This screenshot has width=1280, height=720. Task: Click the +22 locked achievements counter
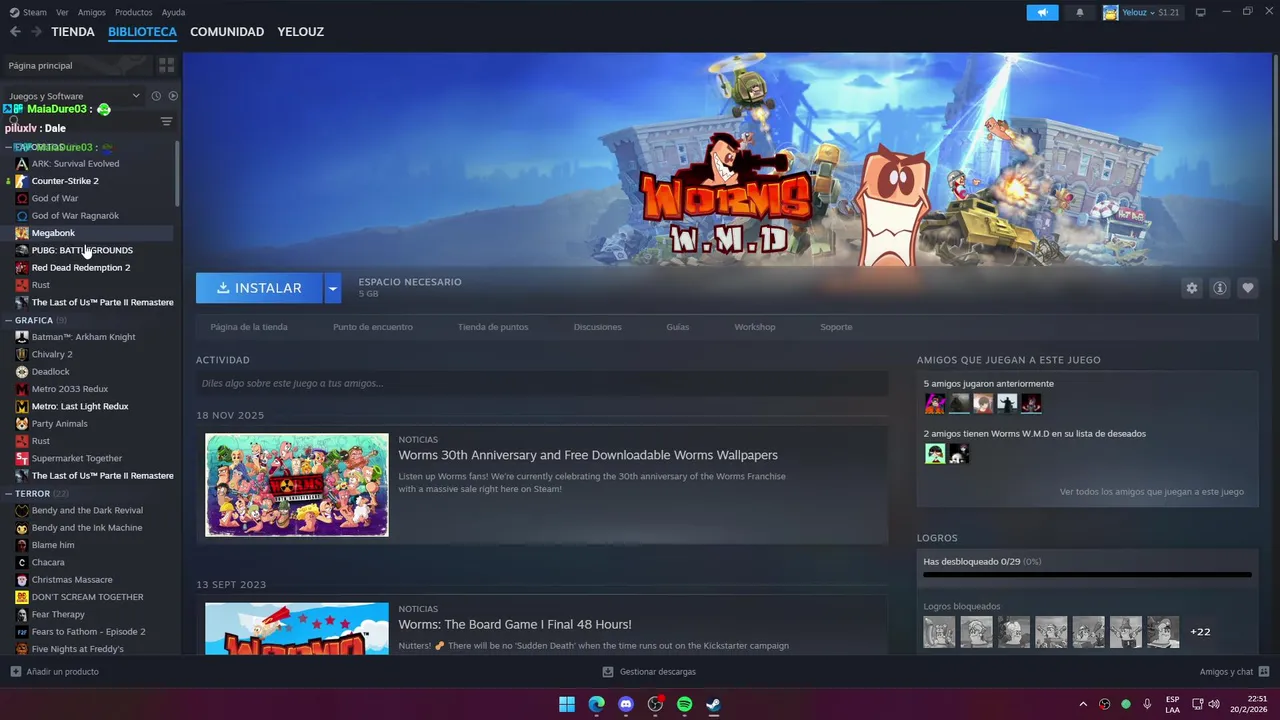tap(1200, 632)
